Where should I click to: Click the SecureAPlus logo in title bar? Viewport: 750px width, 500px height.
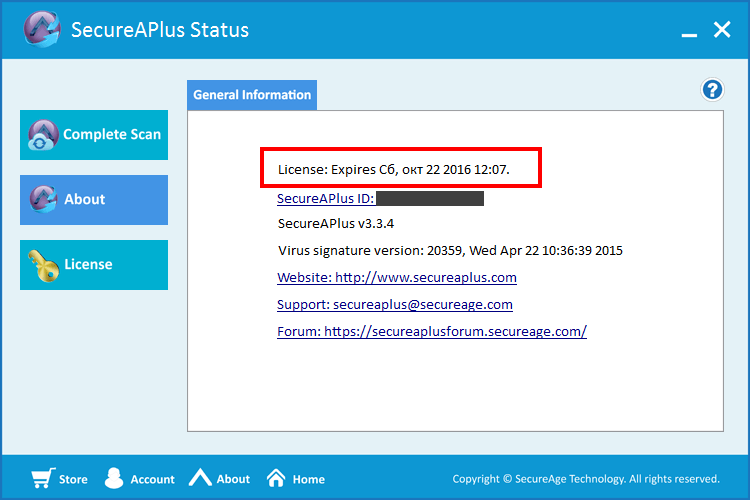pyautogui.click(x=42, y=29)
